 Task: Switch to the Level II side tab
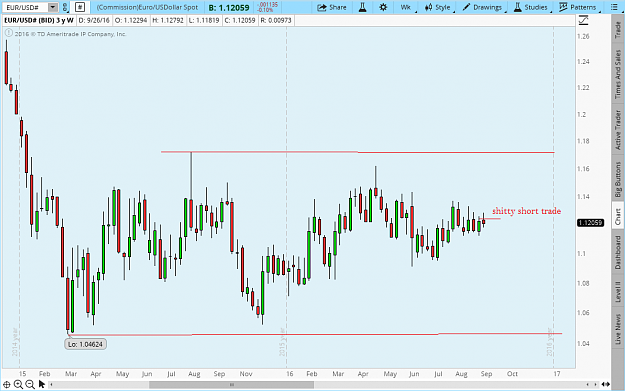[x=618, y=291]
